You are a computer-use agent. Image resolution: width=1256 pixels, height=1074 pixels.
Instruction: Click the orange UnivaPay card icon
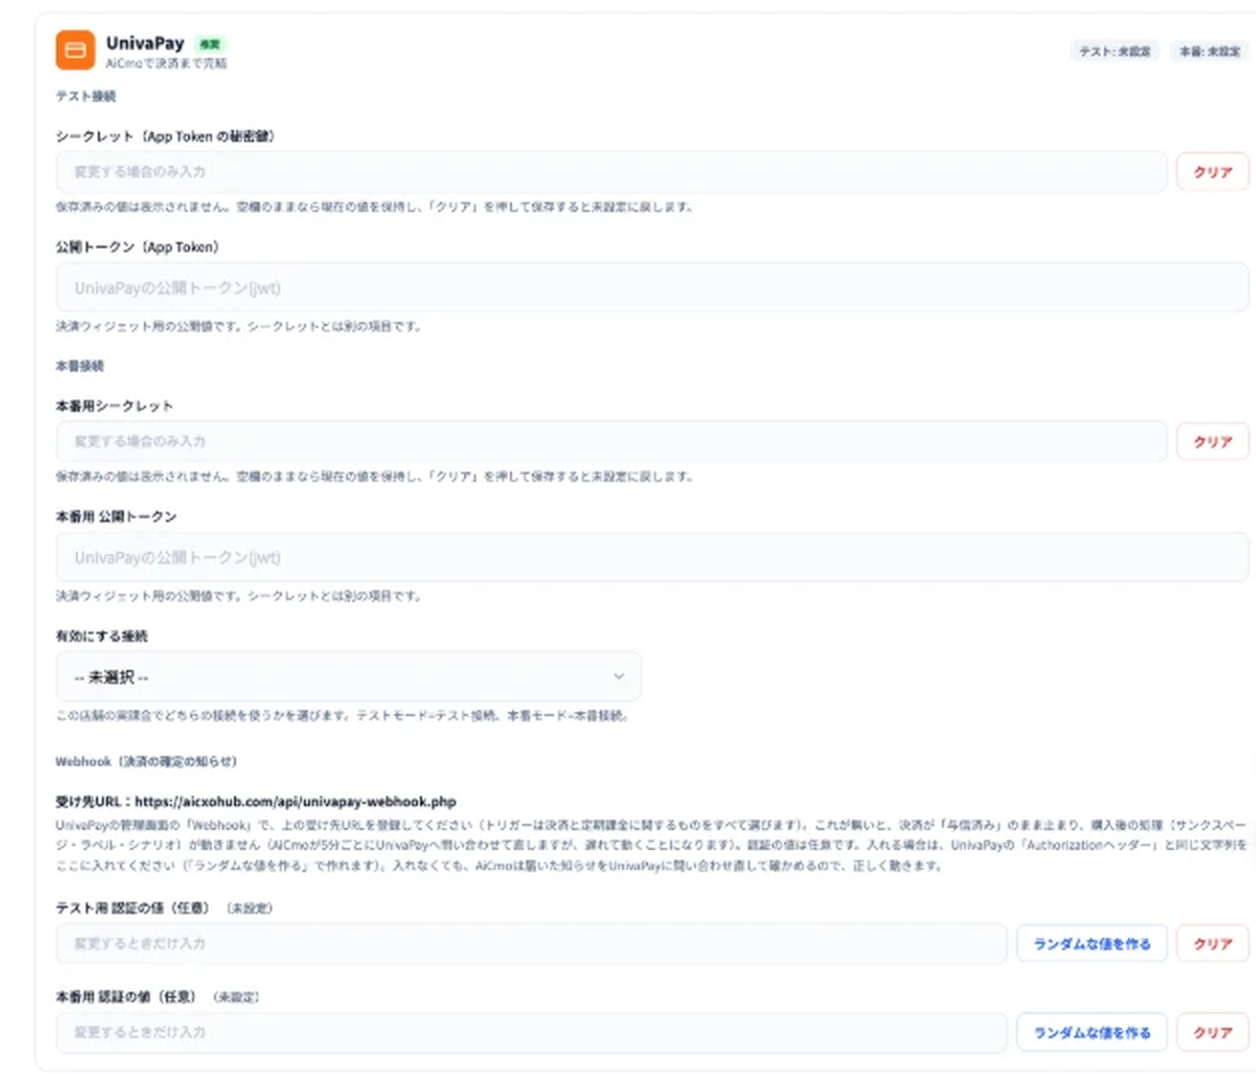[75, 50]
